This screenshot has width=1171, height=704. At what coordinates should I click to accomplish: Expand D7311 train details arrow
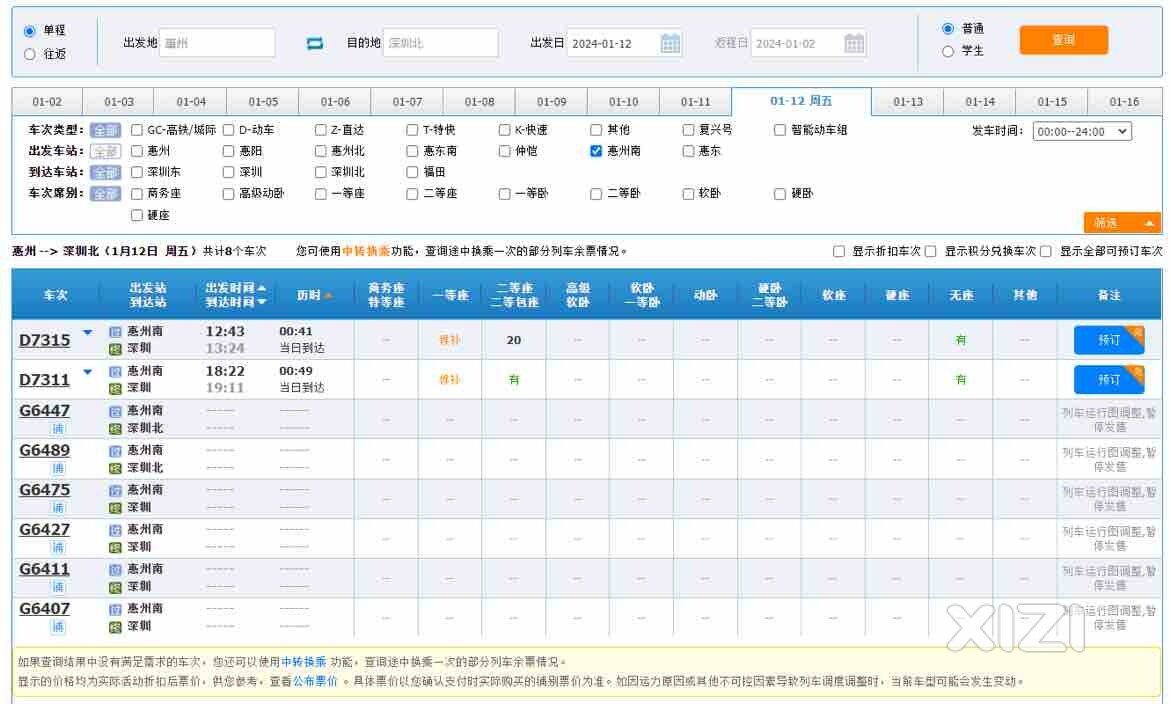(88, 372)
